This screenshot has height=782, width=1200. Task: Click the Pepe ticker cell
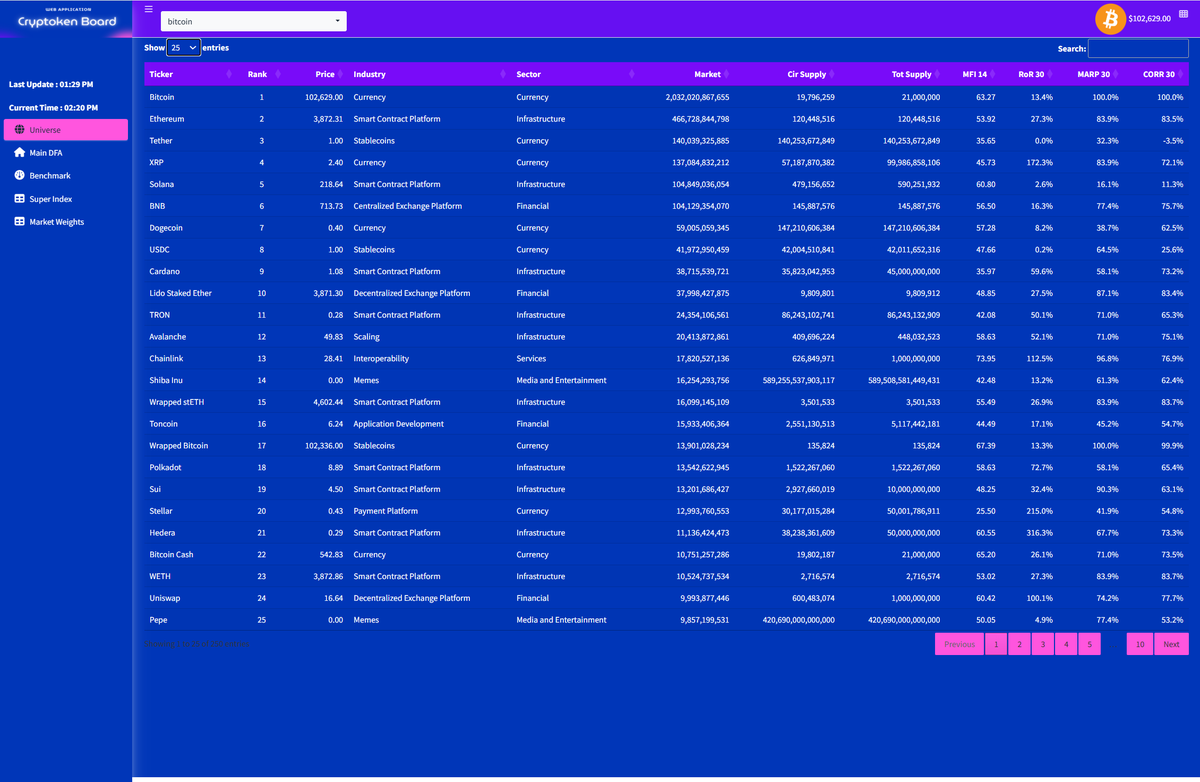point(190,620)
